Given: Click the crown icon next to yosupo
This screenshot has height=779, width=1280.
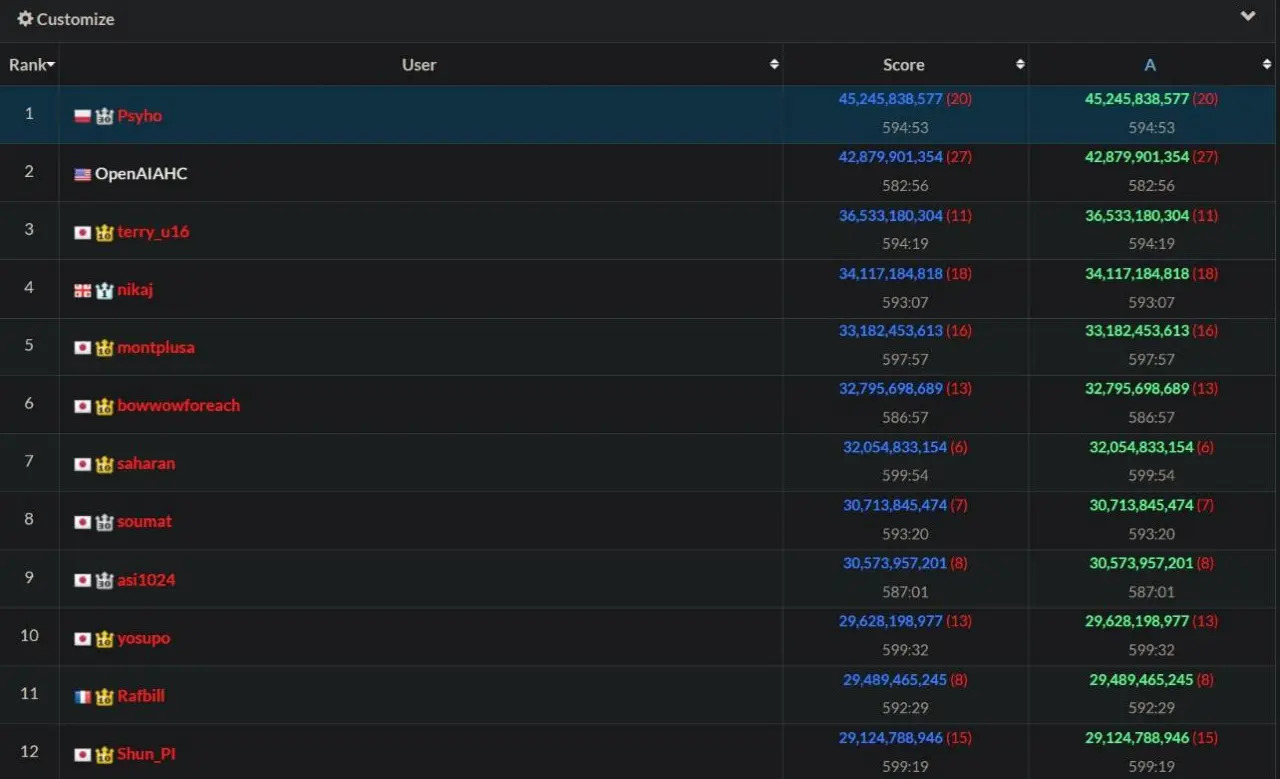Looking at the screenshot, I should pyautogui.click(x=104, y=638).
